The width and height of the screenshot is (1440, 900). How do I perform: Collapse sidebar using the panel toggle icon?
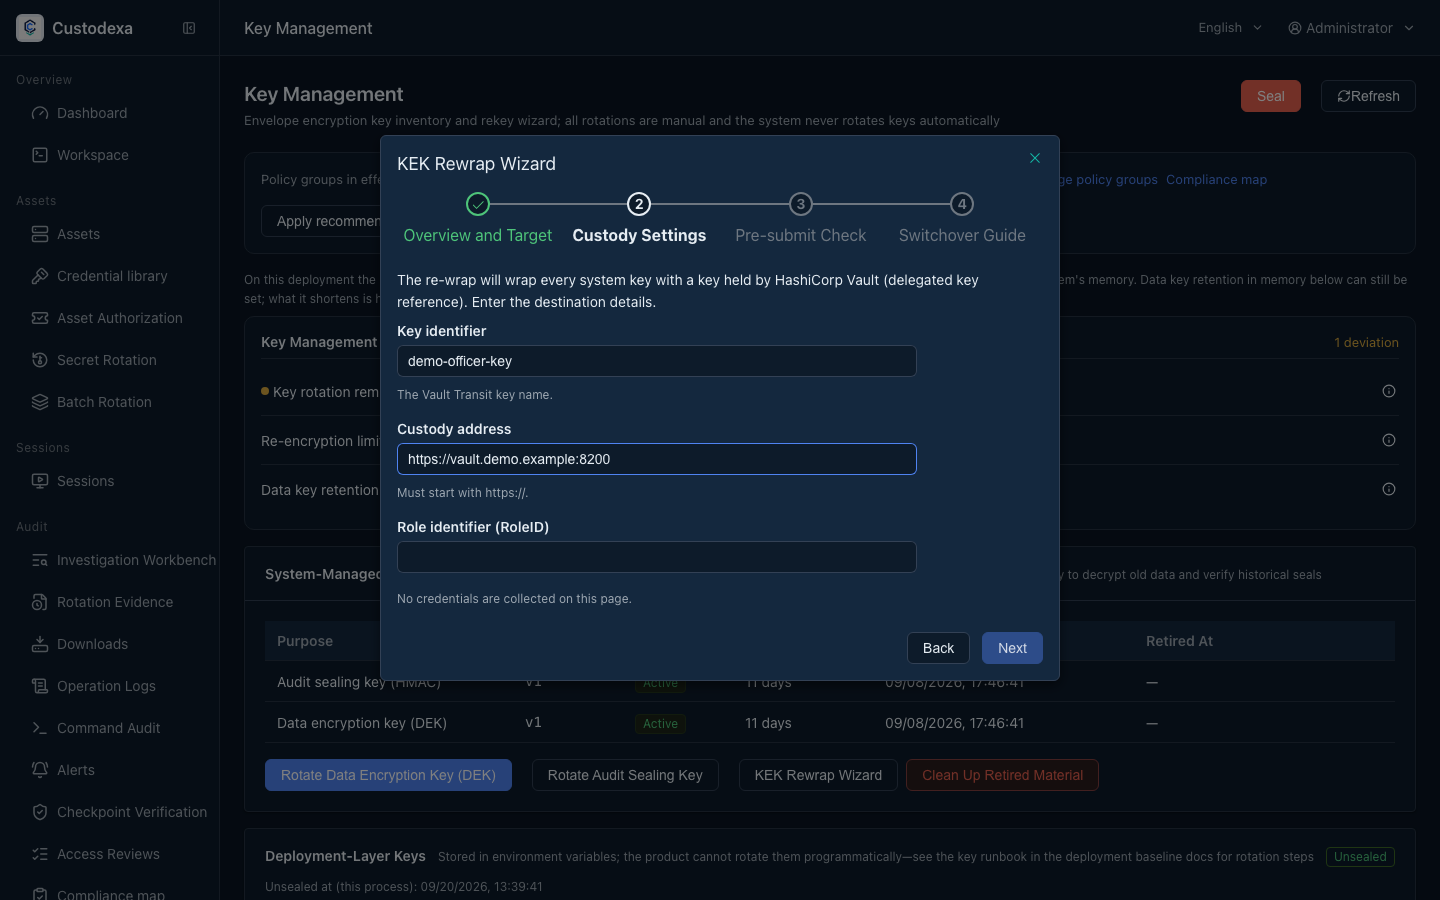coord(189,28)
